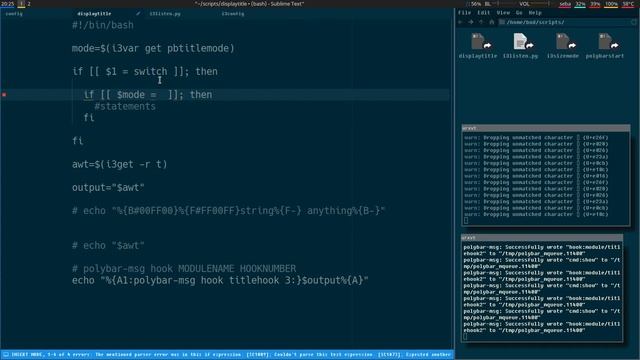This screenshot has height=360, width=640.
Task: Click the 20:25 clock in polybar
Action: coord(8,4)
